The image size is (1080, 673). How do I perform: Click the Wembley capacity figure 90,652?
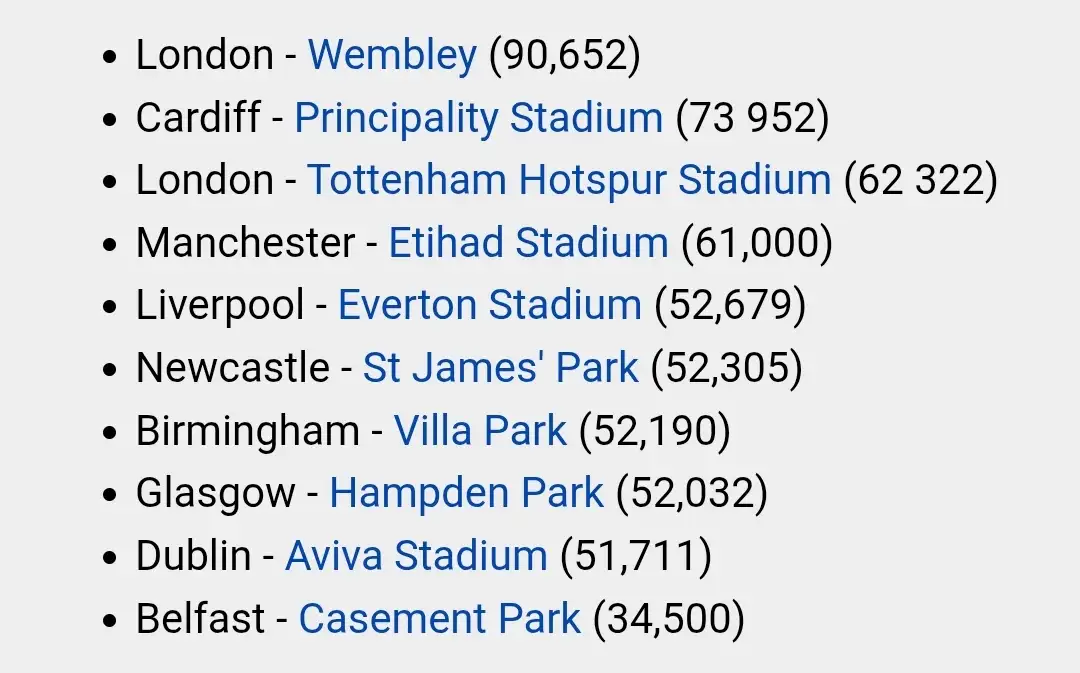[564, 55]
